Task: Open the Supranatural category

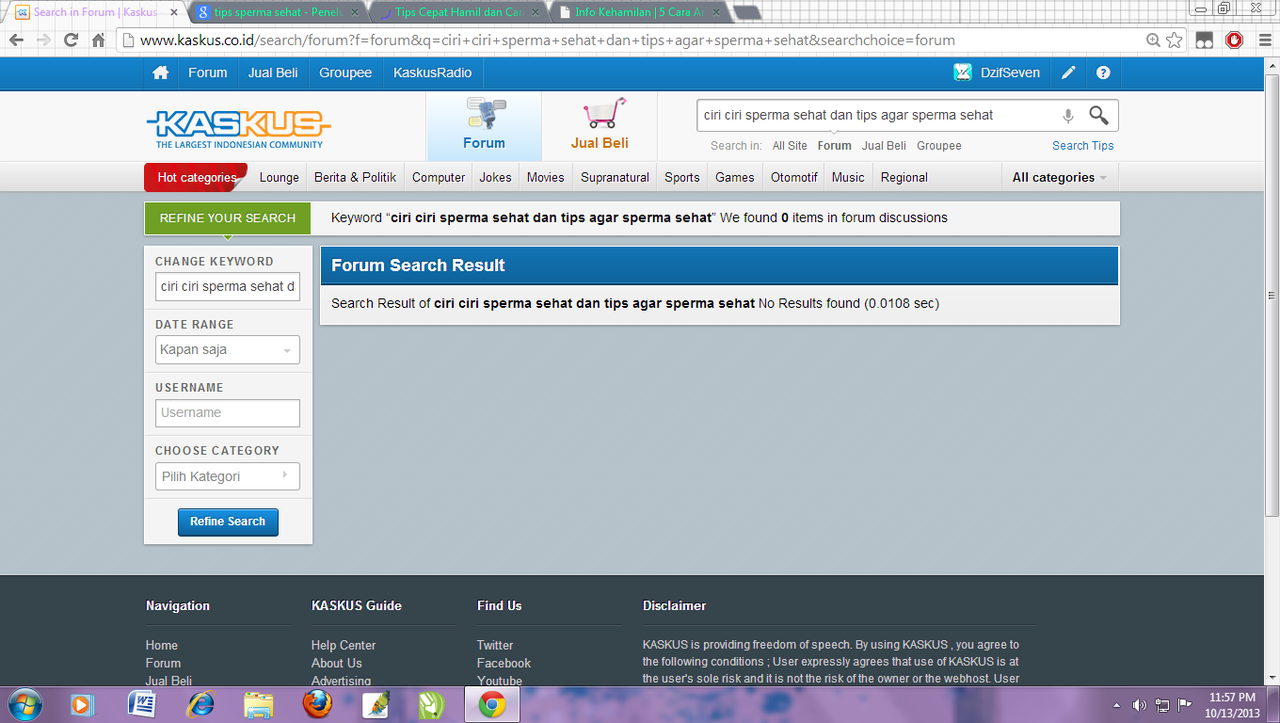Action: pyautogui.click(x=615, y=177)
